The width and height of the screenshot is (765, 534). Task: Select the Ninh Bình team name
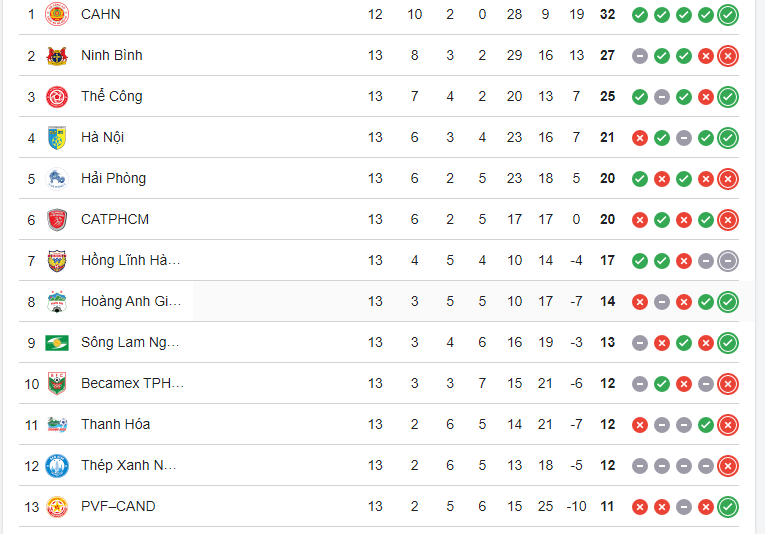[x=111, y=55]
